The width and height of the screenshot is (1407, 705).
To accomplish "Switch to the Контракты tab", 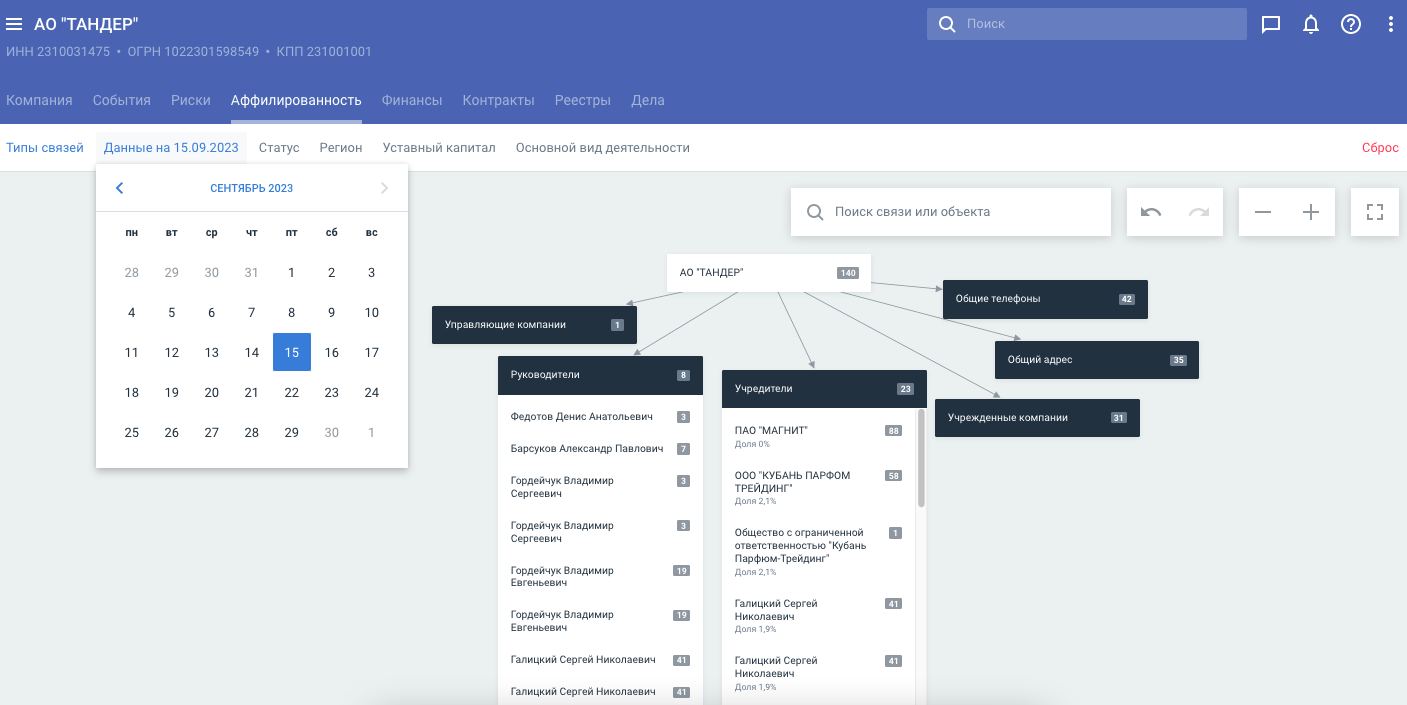I will 498,100.
